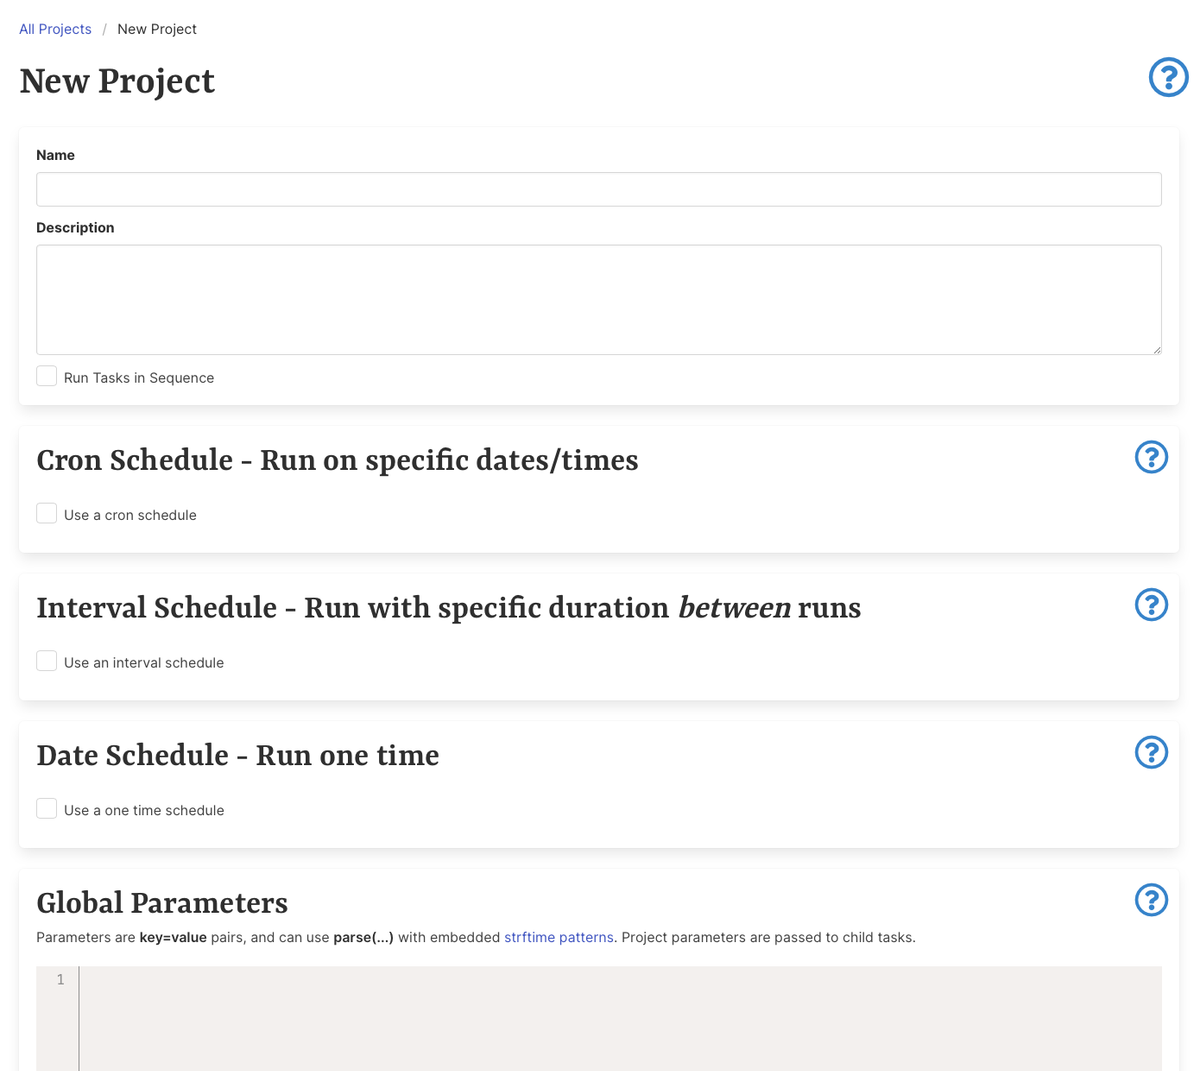This screenshot has height=1071, width=1200.
Task: Click the Global Parameters section heading
Action: tap(162, 903)
